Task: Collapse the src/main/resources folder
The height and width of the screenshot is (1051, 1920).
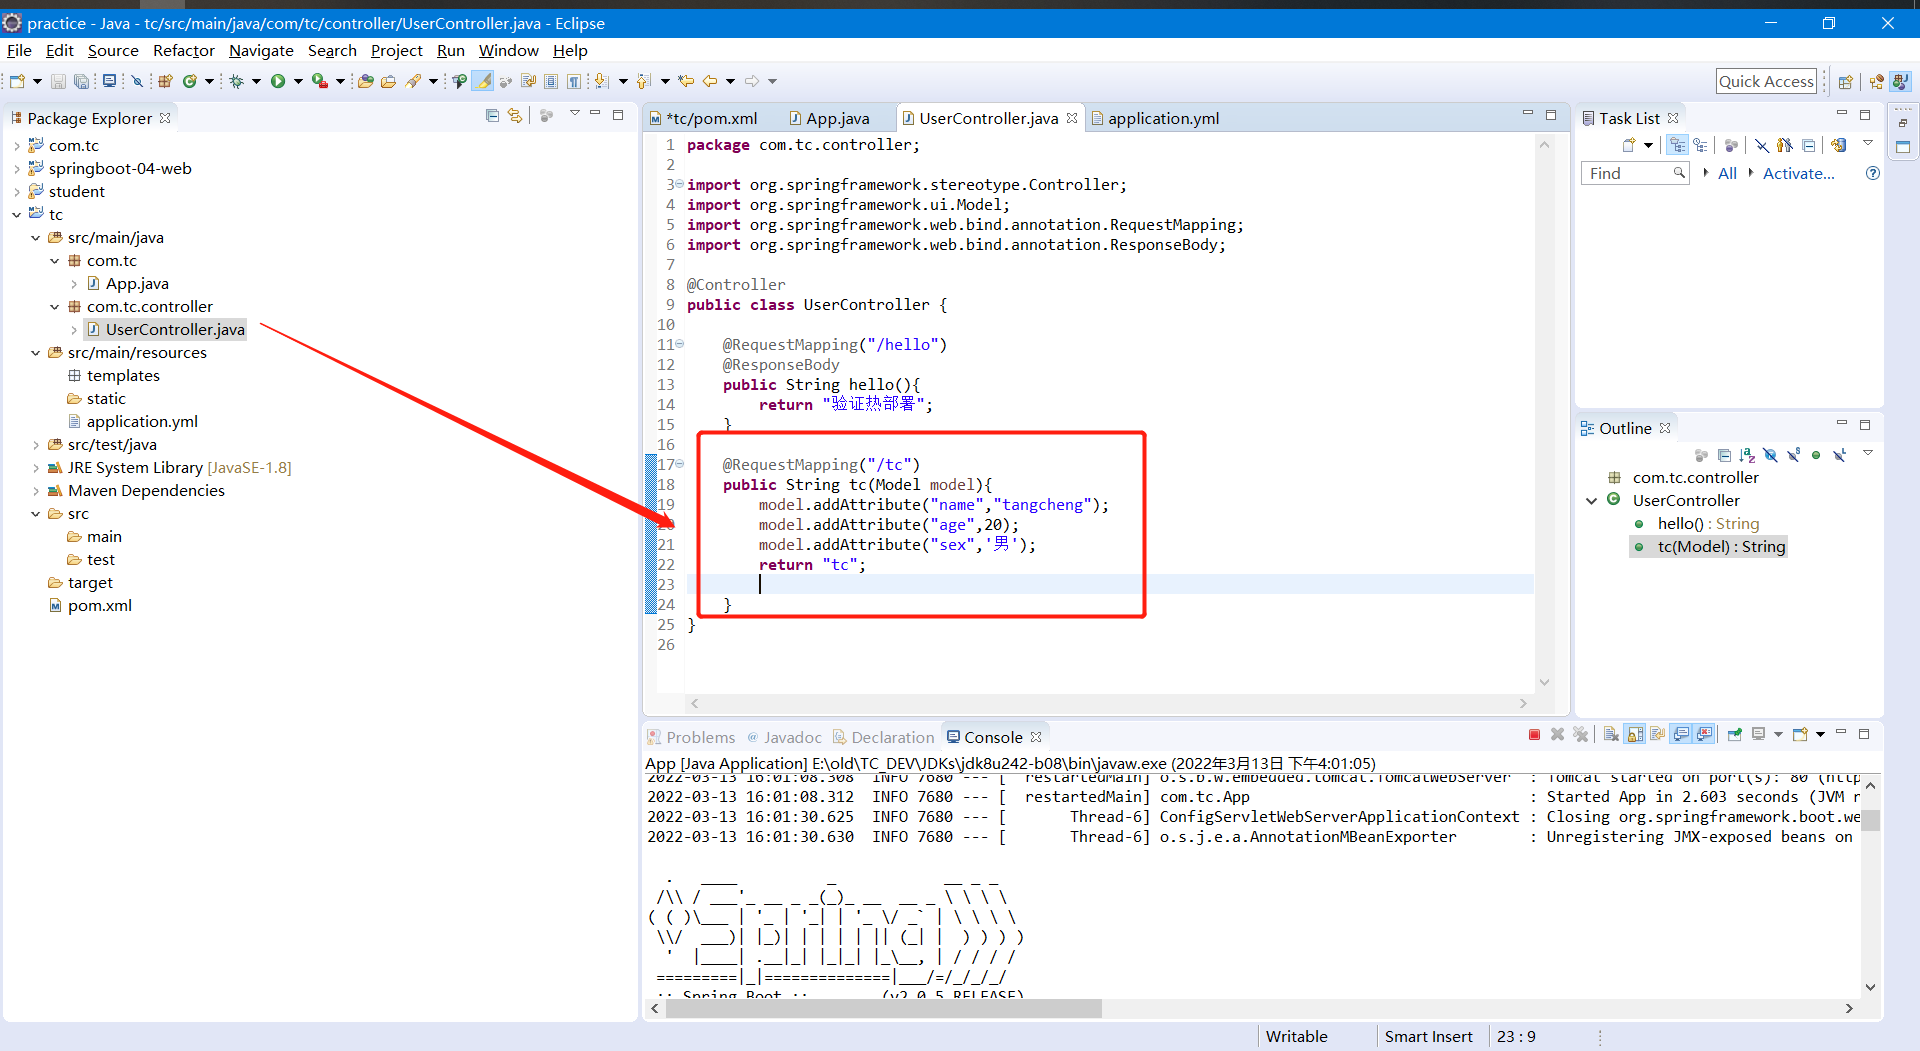Action: pyautogui.click(x=36, y=353)
